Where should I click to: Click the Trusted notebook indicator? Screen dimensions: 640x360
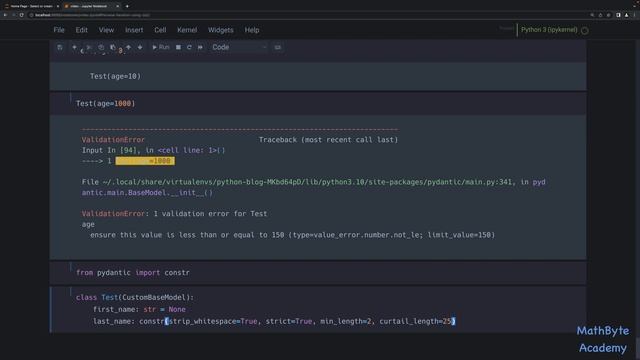point(506,29)
